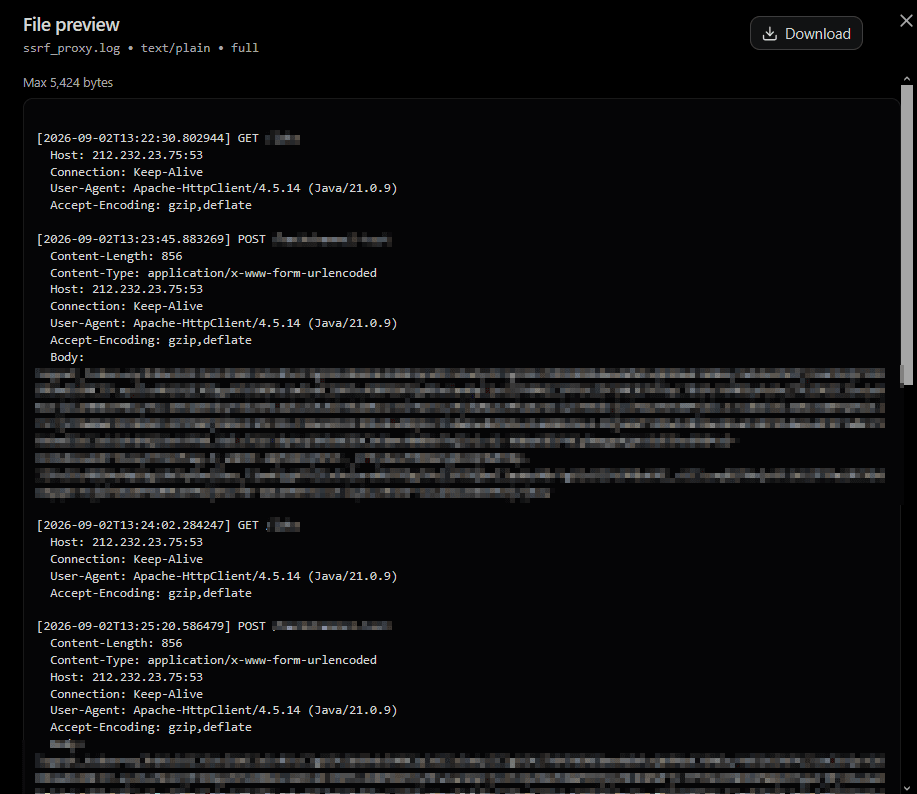The image size is (917, 794).
Task: Click the blurred Body content of first POST
Action: pos(460,434)
